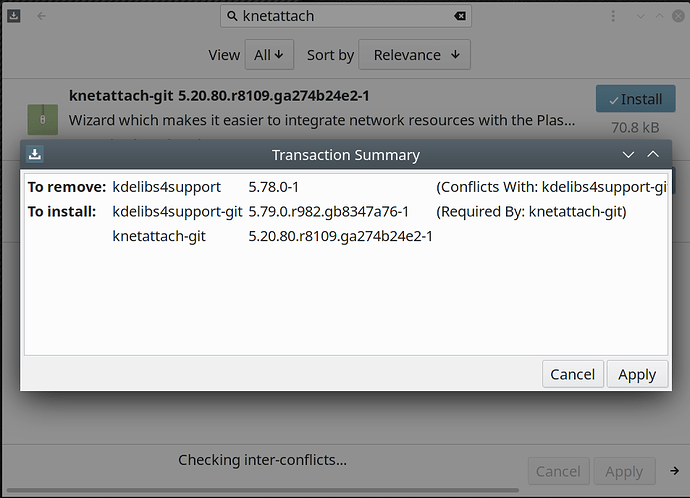Go back using the left arrow

41,16
